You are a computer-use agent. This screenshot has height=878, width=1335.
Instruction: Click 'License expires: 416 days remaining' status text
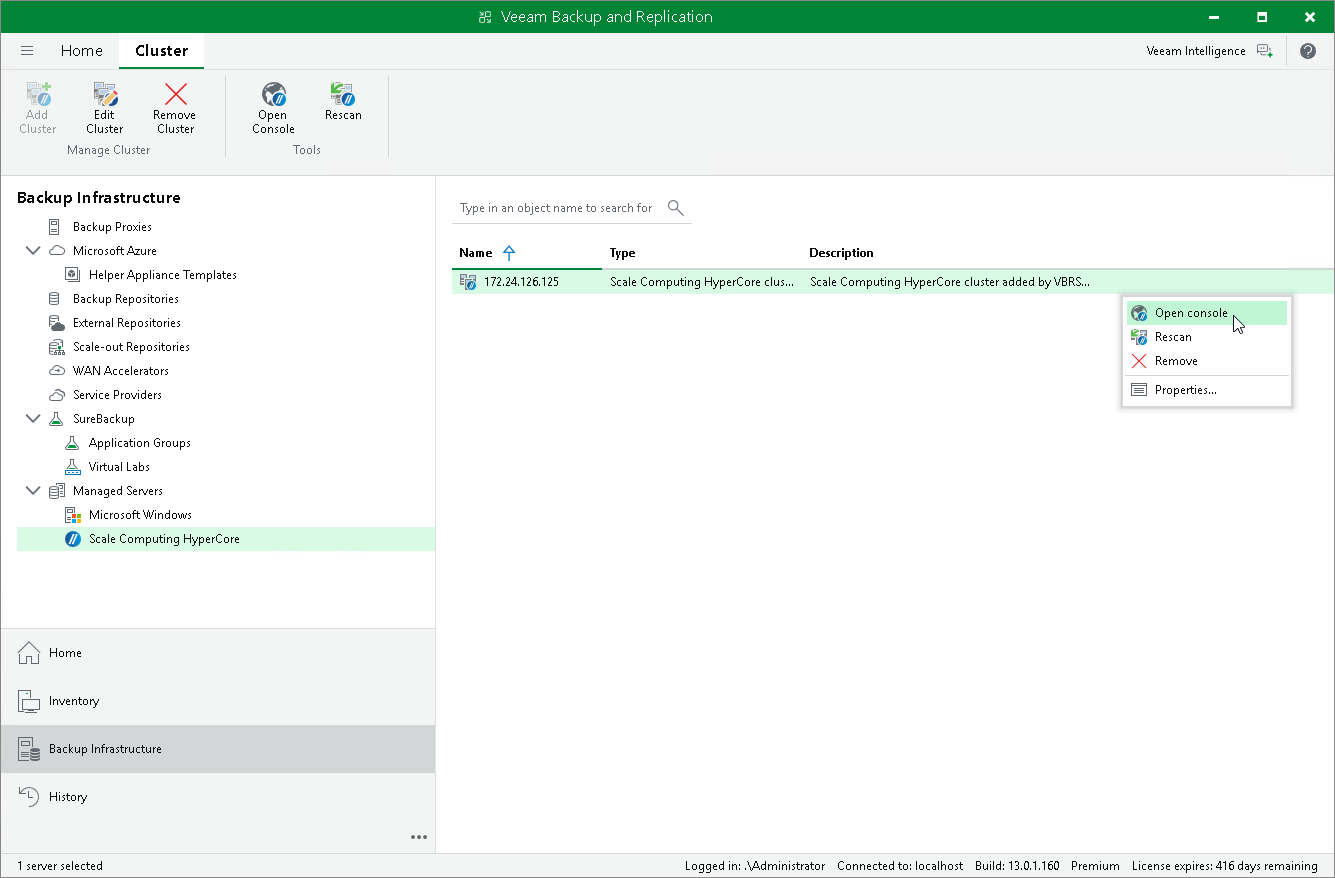1225,866
